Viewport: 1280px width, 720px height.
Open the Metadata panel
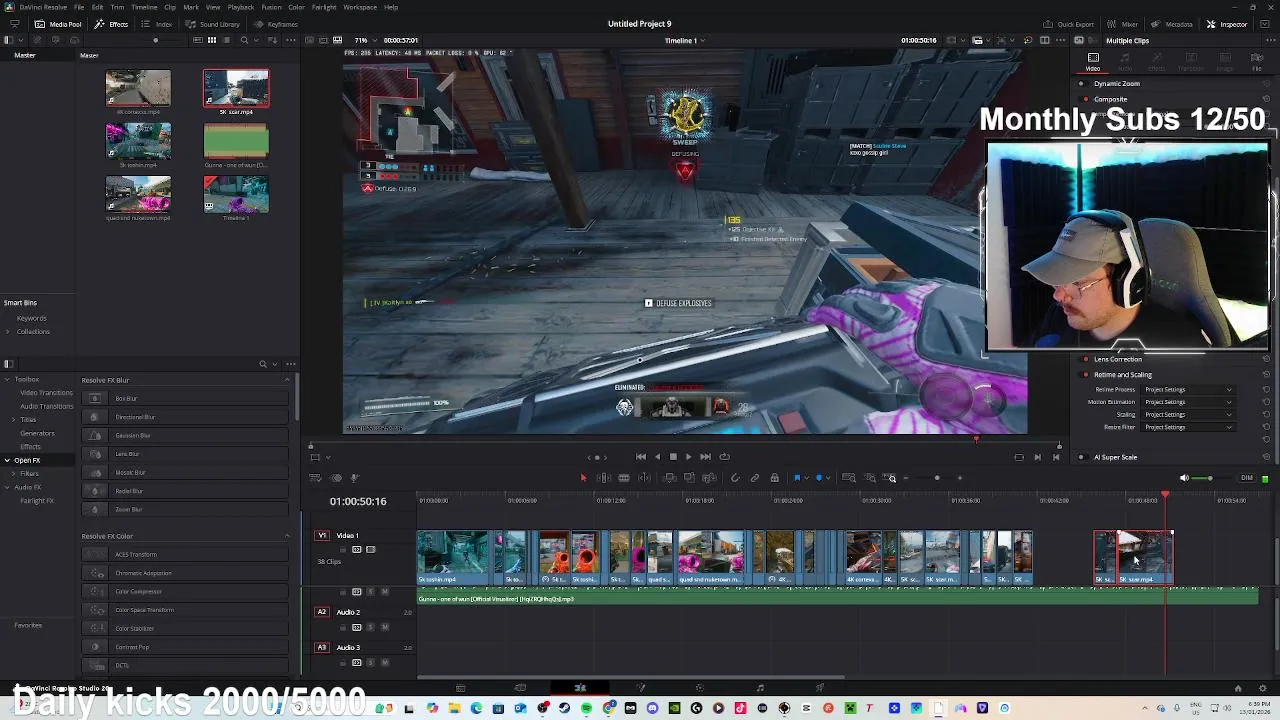1171,24
